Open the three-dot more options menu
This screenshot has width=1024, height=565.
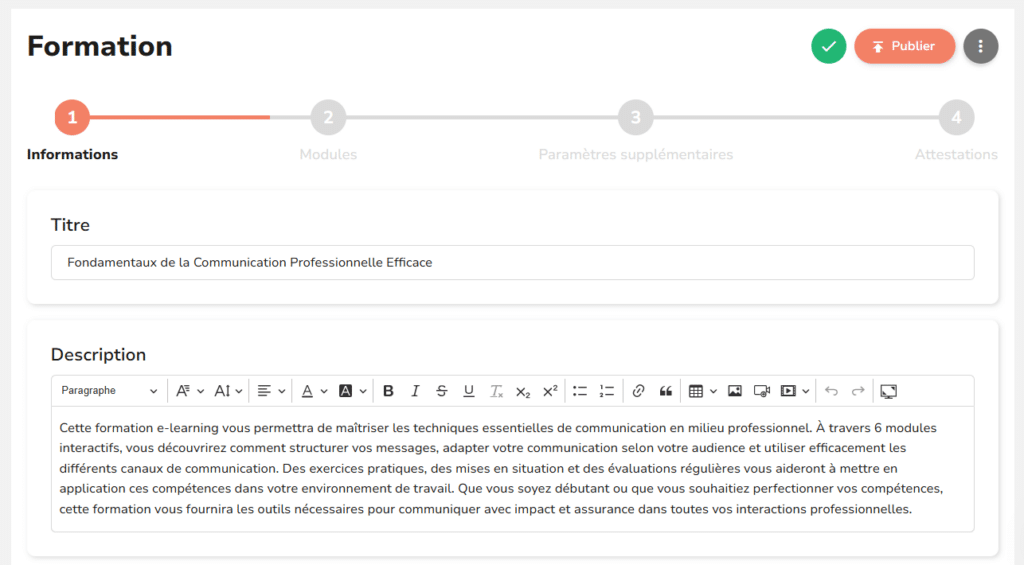[x=980, y=46]
